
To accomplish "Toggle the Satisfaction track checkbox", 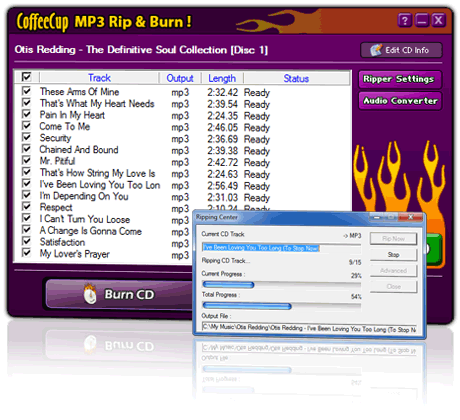I will tap(26, 241).
